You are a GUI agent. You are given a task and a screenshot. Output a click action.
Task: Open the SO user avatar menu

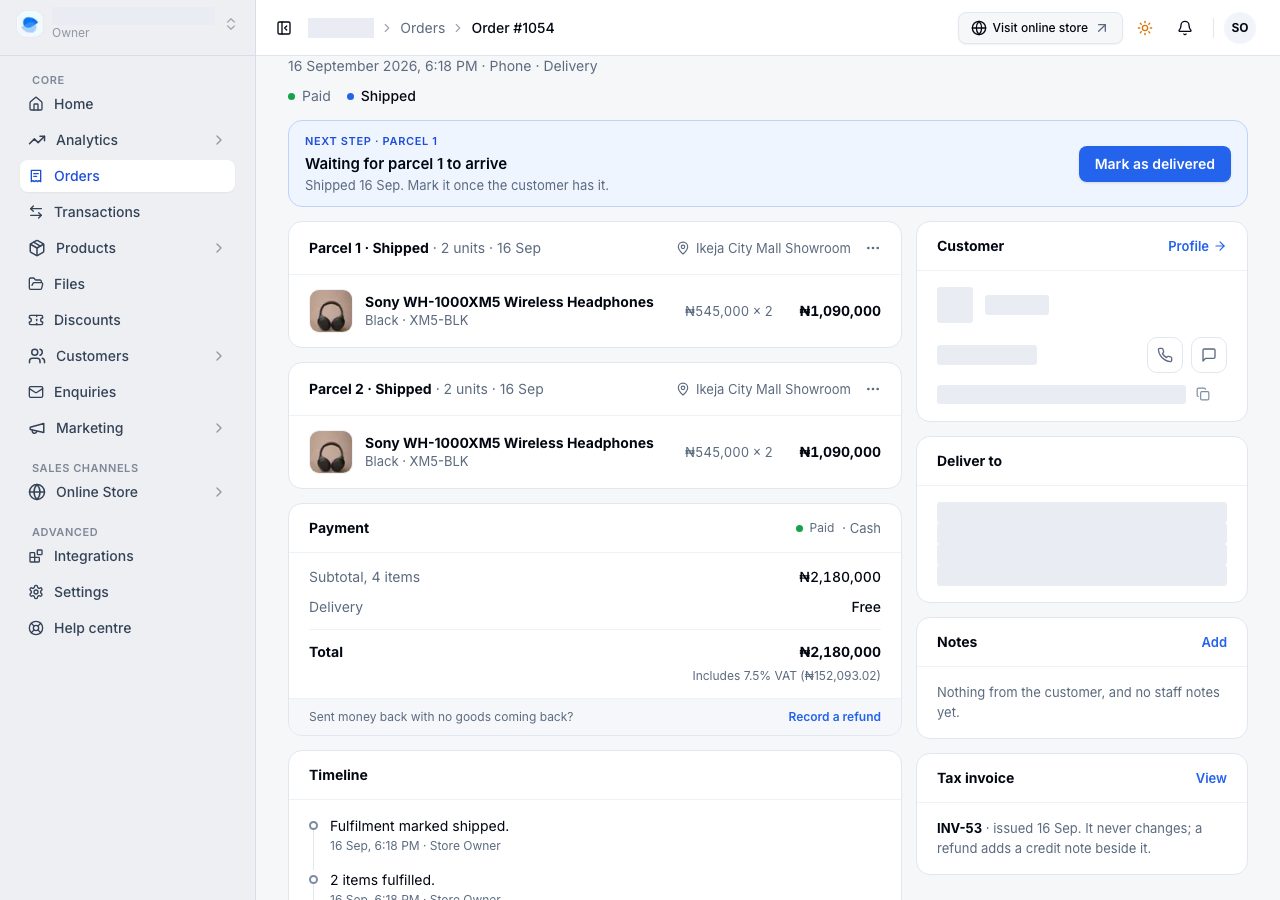[1240, 28]
